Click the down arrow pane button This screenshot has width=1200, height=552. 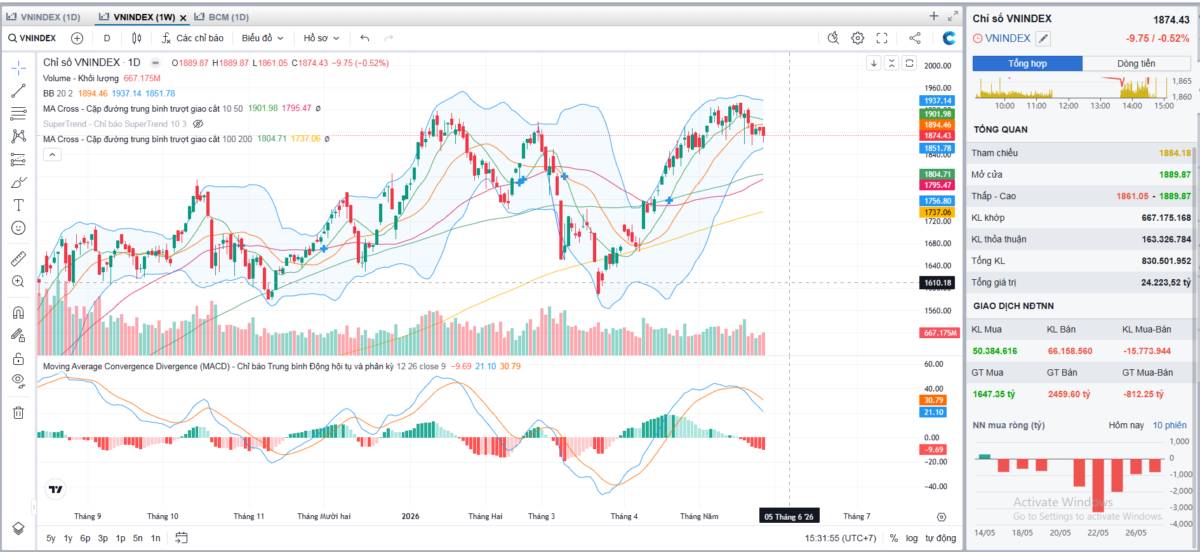tap(873, 63)
